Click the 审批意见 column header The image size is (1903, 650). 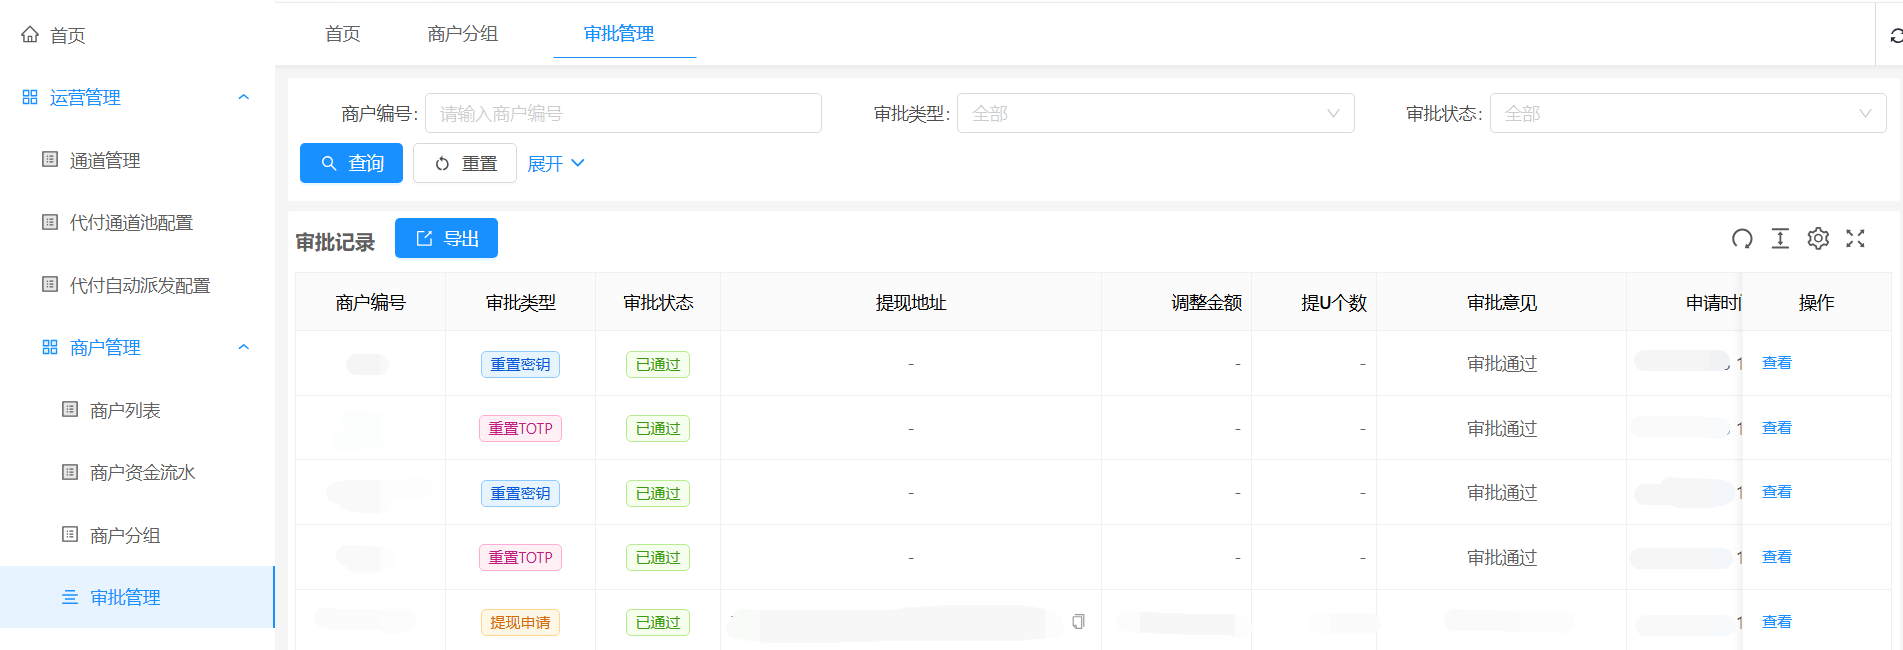point(1502,302)
